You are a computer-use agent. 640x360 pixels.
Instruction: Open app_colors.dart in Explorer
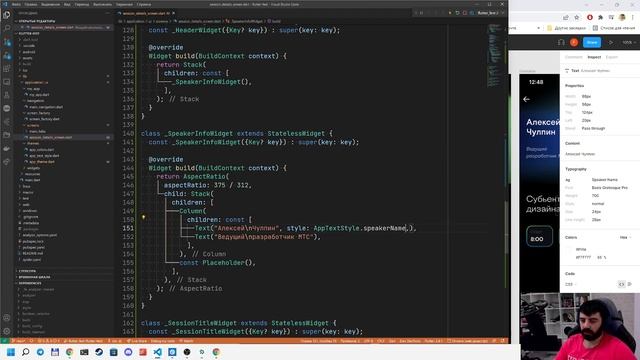click(x=41, y=150)
